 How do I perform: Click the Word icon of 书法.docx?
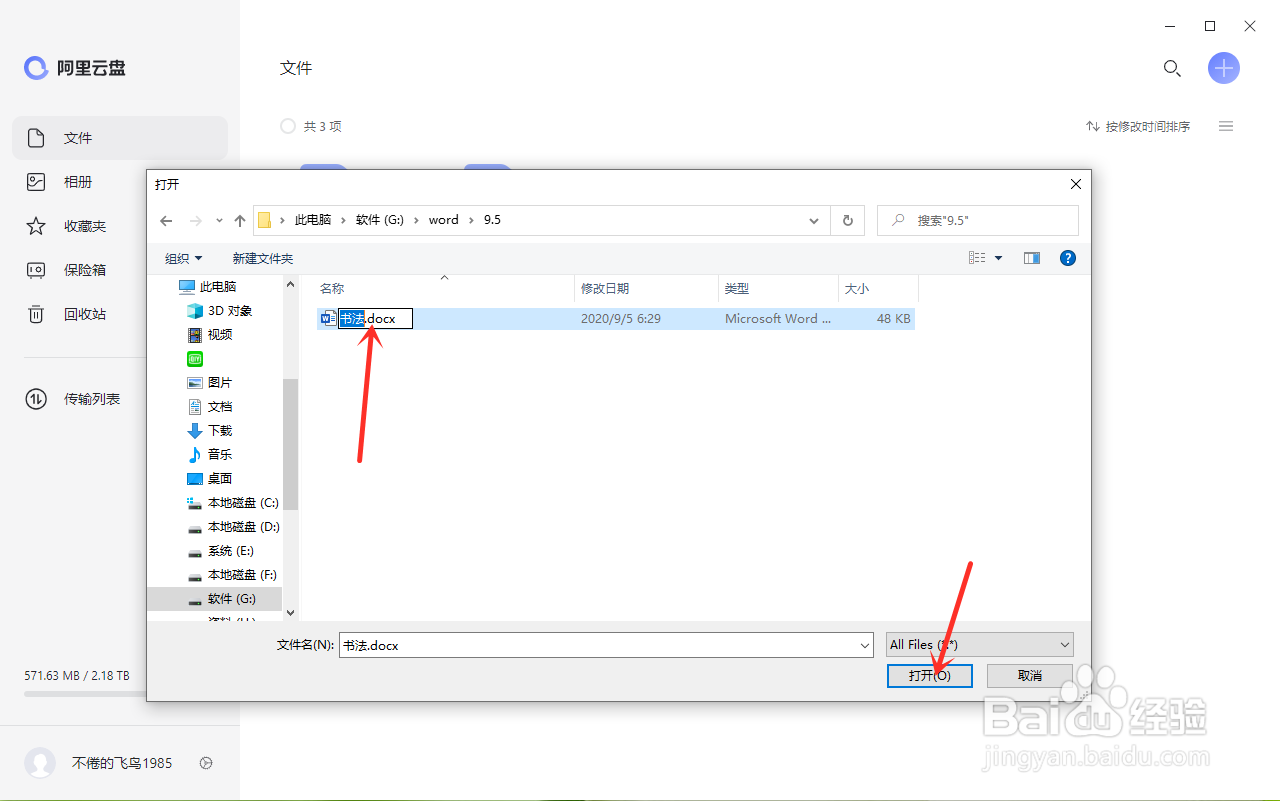point(328,319)
